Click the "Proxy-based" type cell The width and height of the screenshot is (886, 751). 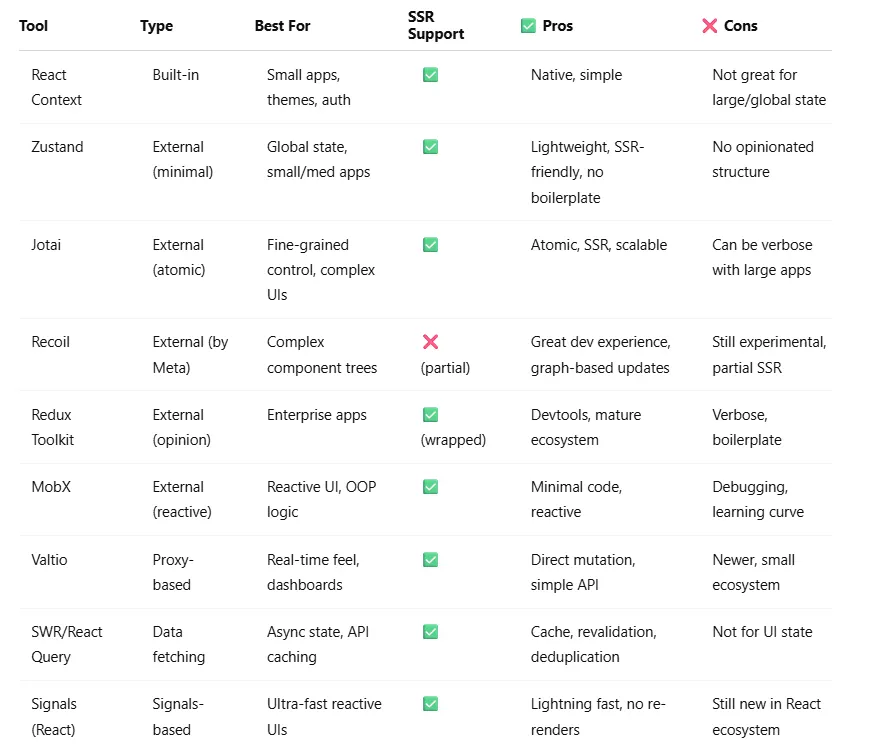(x=173, y=572)
